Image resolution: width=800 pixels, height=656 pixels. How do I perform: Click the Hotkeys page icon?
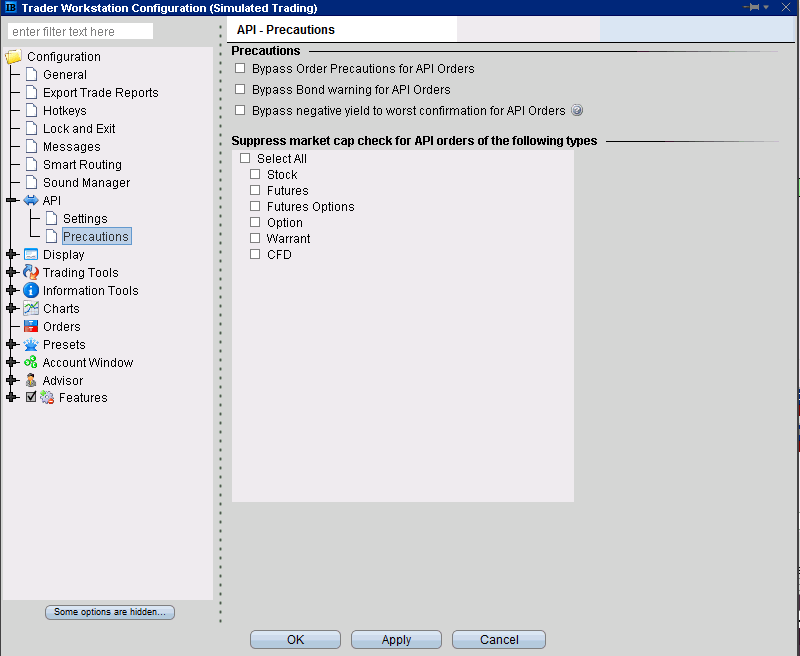point(32,110)
